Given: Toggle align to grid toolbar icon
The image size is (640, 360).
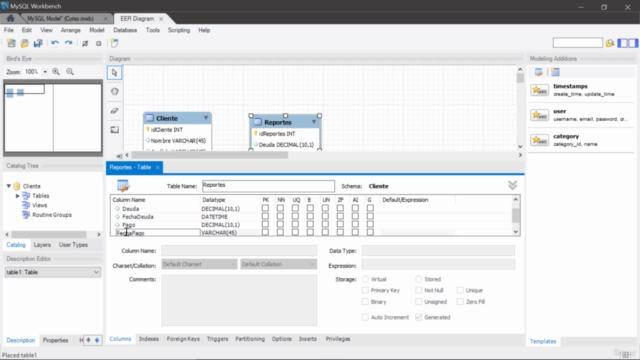Looking at the screenshot, I should 98,43.
